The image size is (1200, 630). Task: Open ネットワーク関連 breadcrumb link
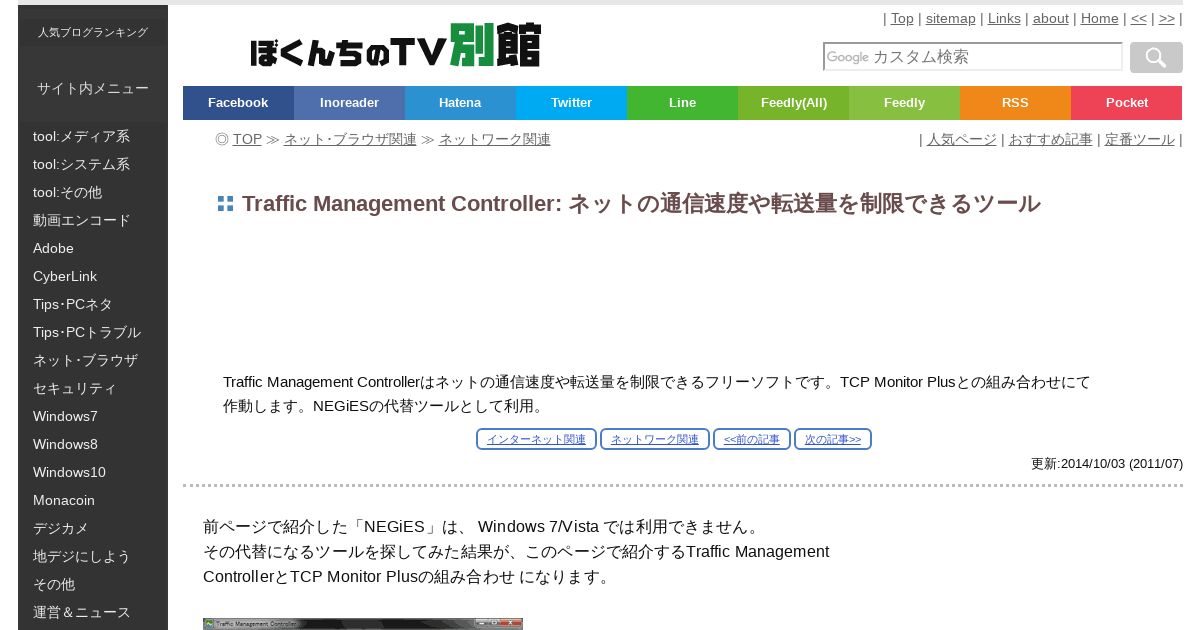[494, 139]
